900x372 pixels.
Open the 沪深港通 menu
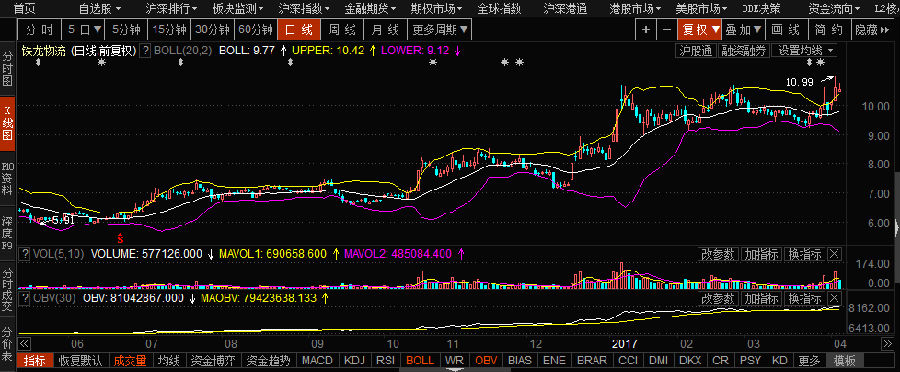click(565, 9)
